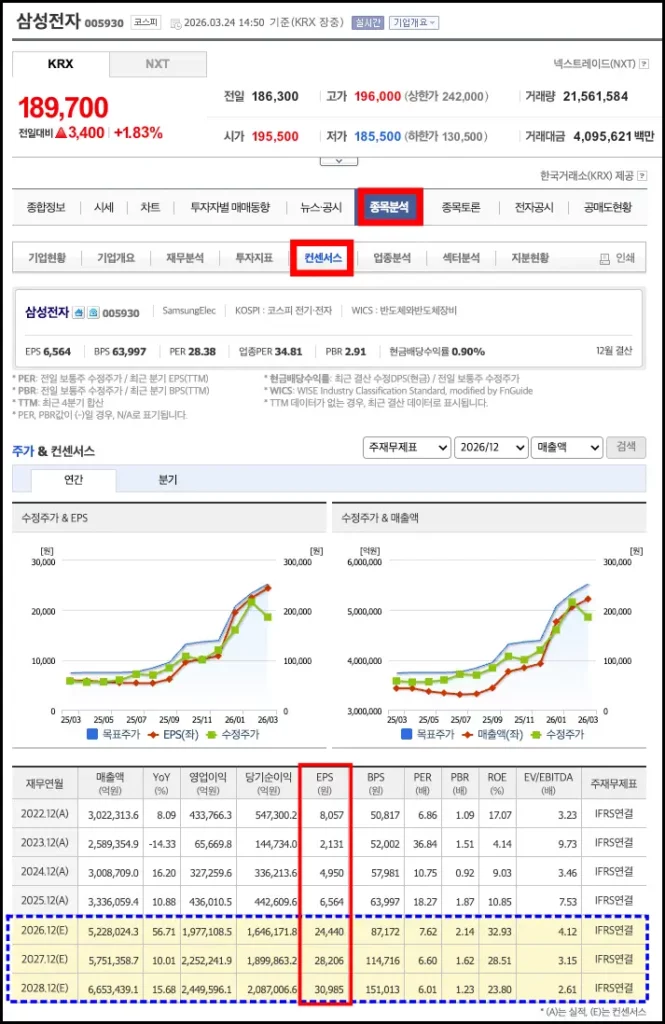Open the 뉴스·공시 tab
Image resolution: width=665 pixels, height=1024 pixels.
coord(321,207)
